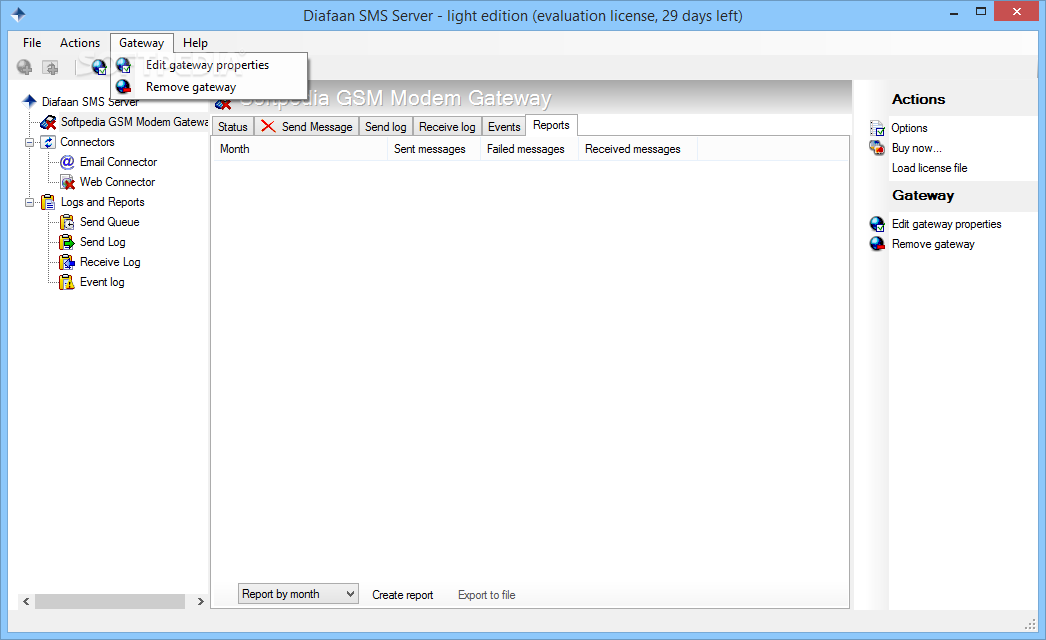Screen dimensions: 1046x640
Task: Click the second grey toolbar icon
Action: pos(50,67)
